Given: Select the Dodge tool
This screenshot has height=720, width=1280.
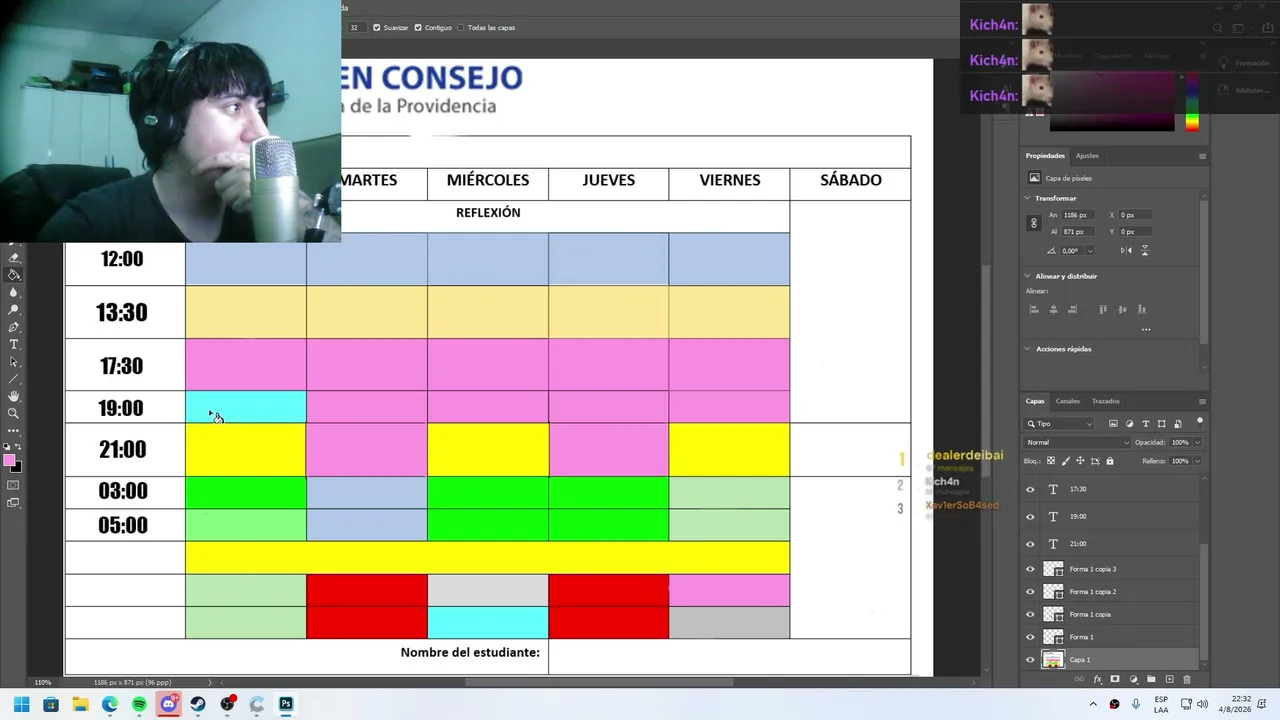Looking at the screenshot, I should (x=14, y=309).
